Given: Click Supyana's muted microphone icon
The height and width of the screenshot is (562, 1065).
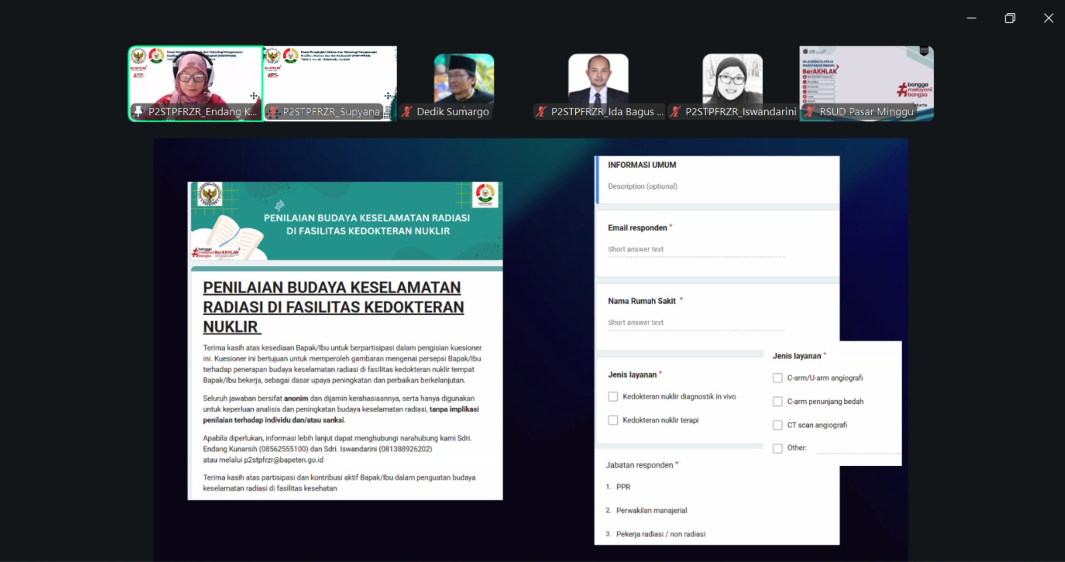Looking at the screenshot, I should pyautogui.click(x=273, y=112).
